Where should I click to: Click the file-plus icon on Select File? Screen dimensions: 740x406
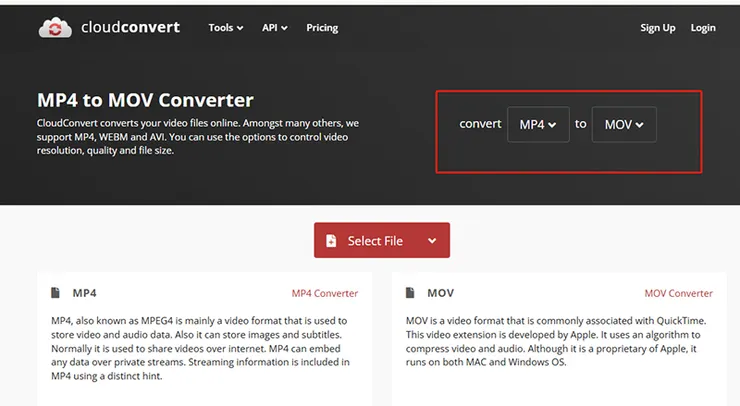point(331,241)
